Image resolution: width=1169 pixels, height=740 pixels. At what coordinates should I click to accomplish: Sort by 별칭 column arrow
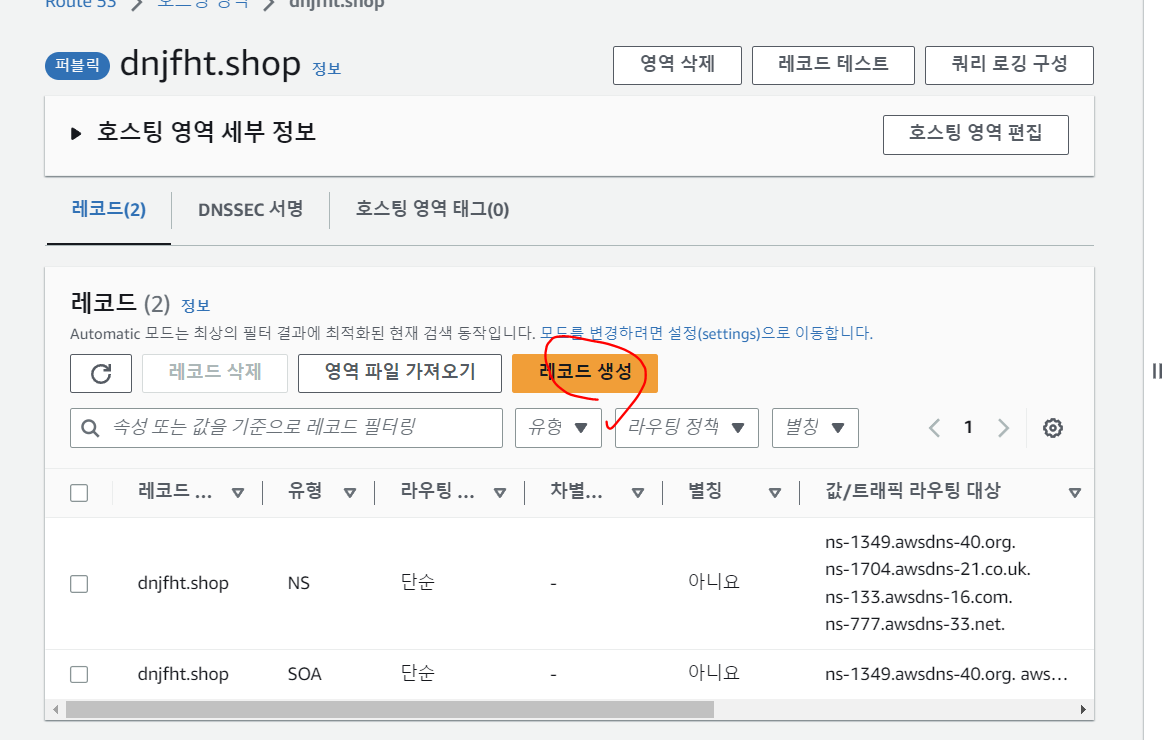click(x=775, y=493)
